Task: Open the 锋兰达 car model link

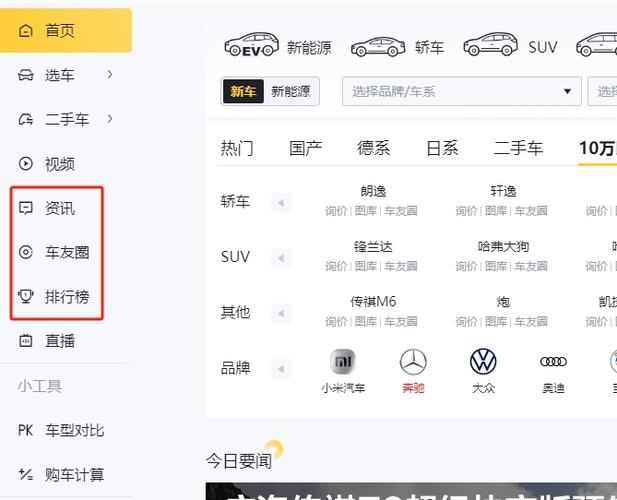Action: click(373, 247)
